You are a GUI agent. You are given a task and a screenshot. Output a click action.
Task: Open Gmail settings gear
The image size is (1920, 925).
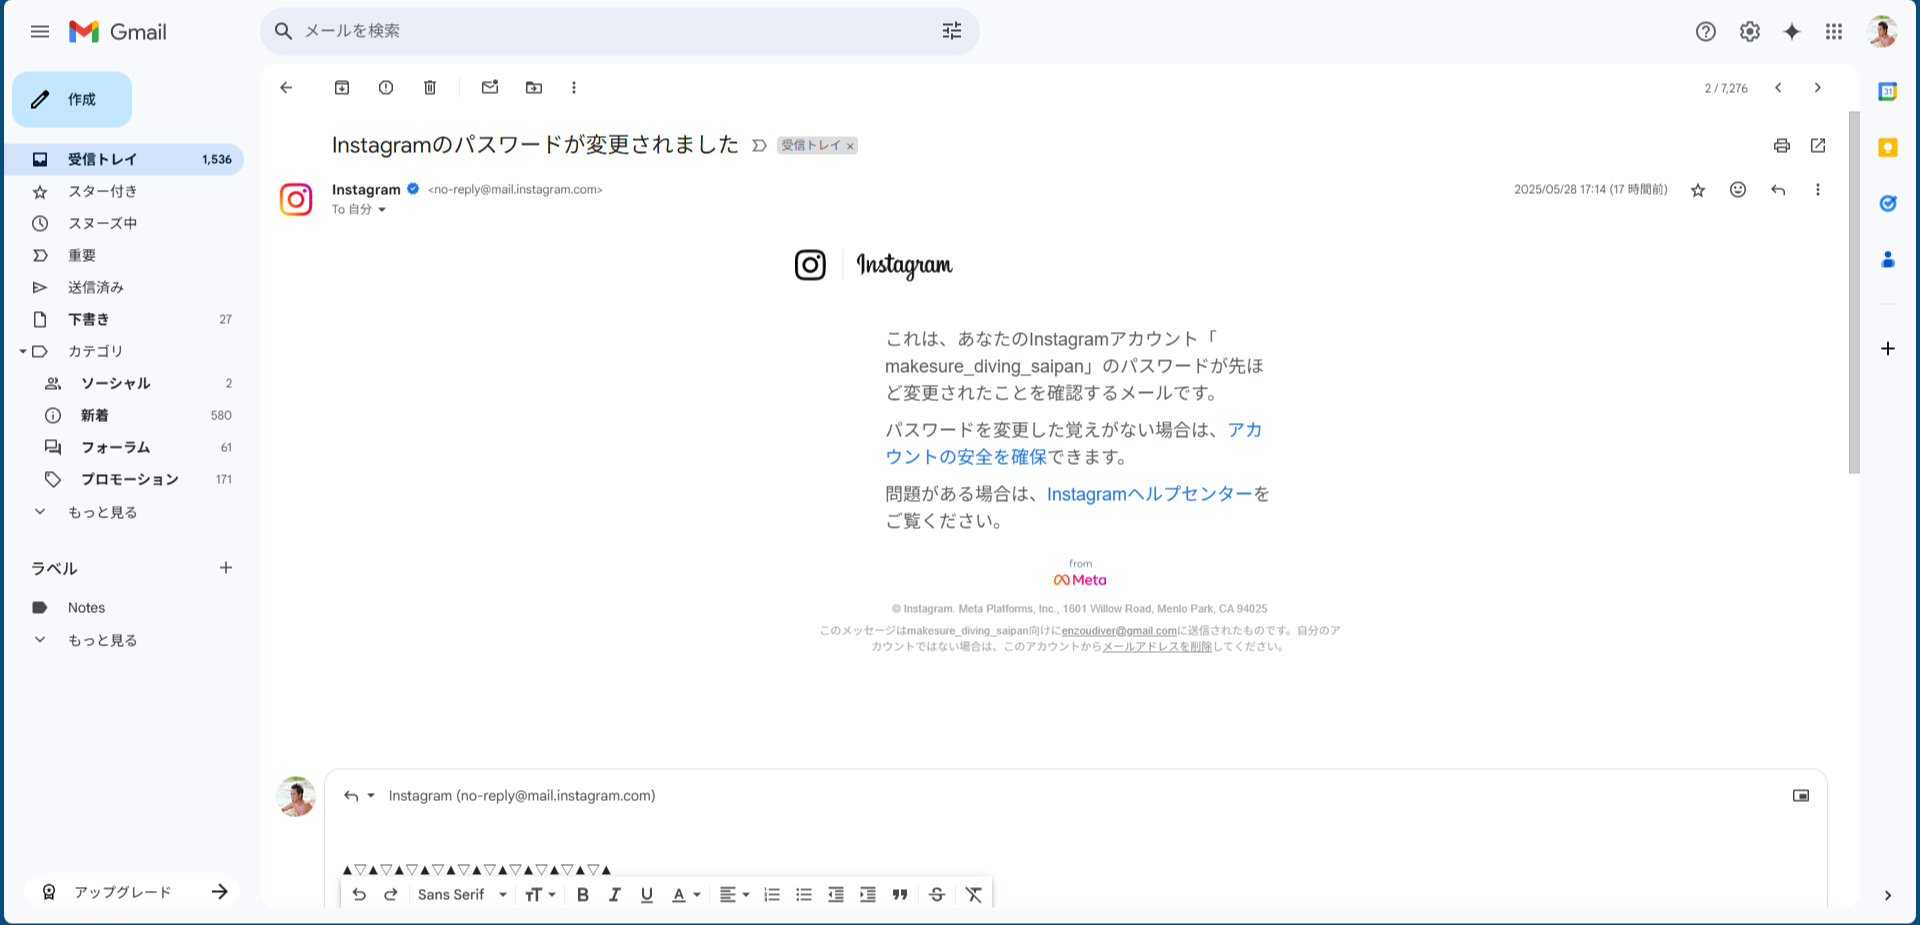(x=1750, y=32)
